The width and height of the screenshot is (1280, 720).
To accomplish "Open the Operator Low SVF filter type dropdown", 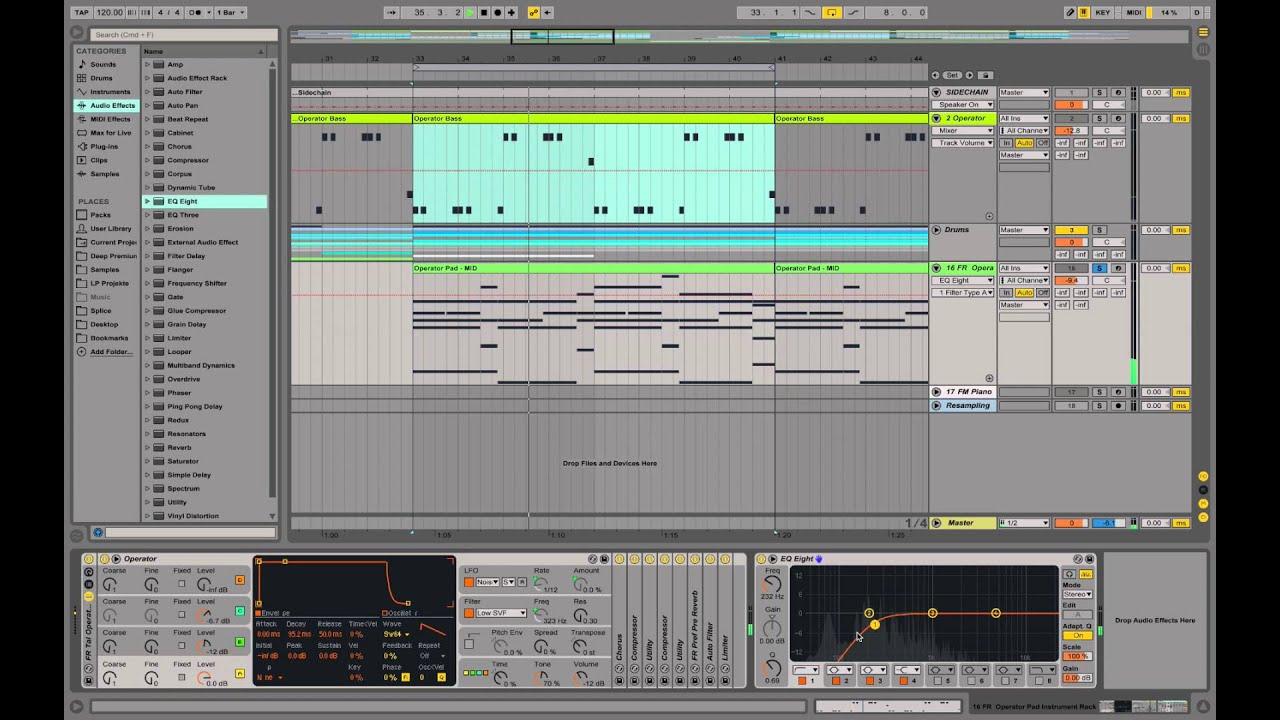I will coord(500,613).
